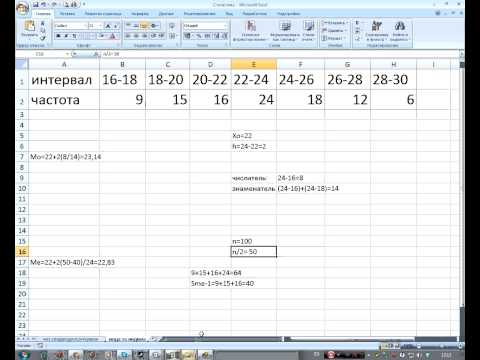The height and width of the screenshot is (360, 480).
Task: Click the font color swatch with red A
Action: pos(113,36)
